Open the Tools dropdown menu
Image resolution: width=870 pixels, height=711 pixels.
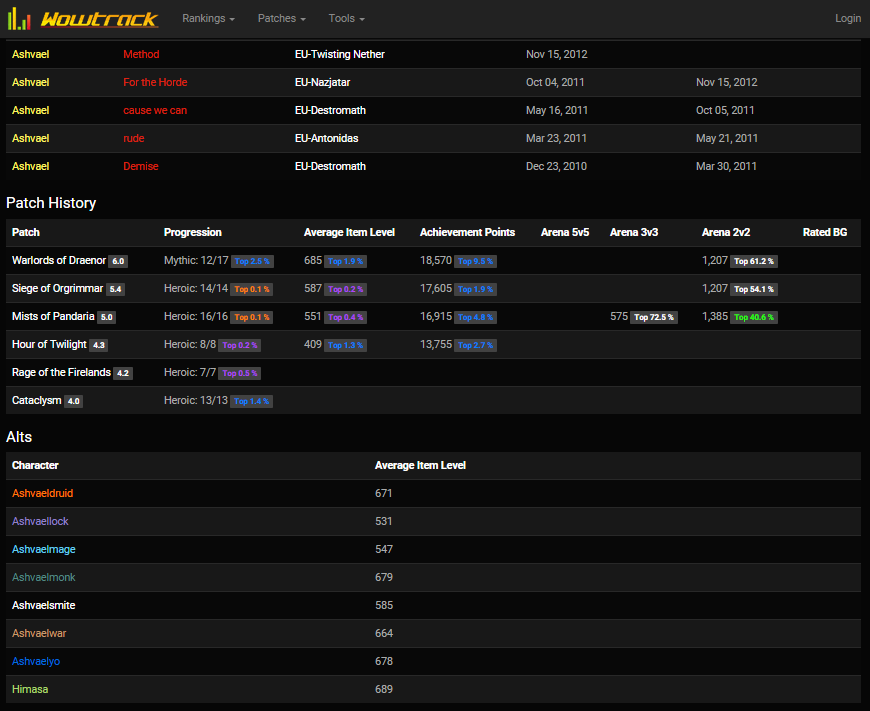[346, 18]
